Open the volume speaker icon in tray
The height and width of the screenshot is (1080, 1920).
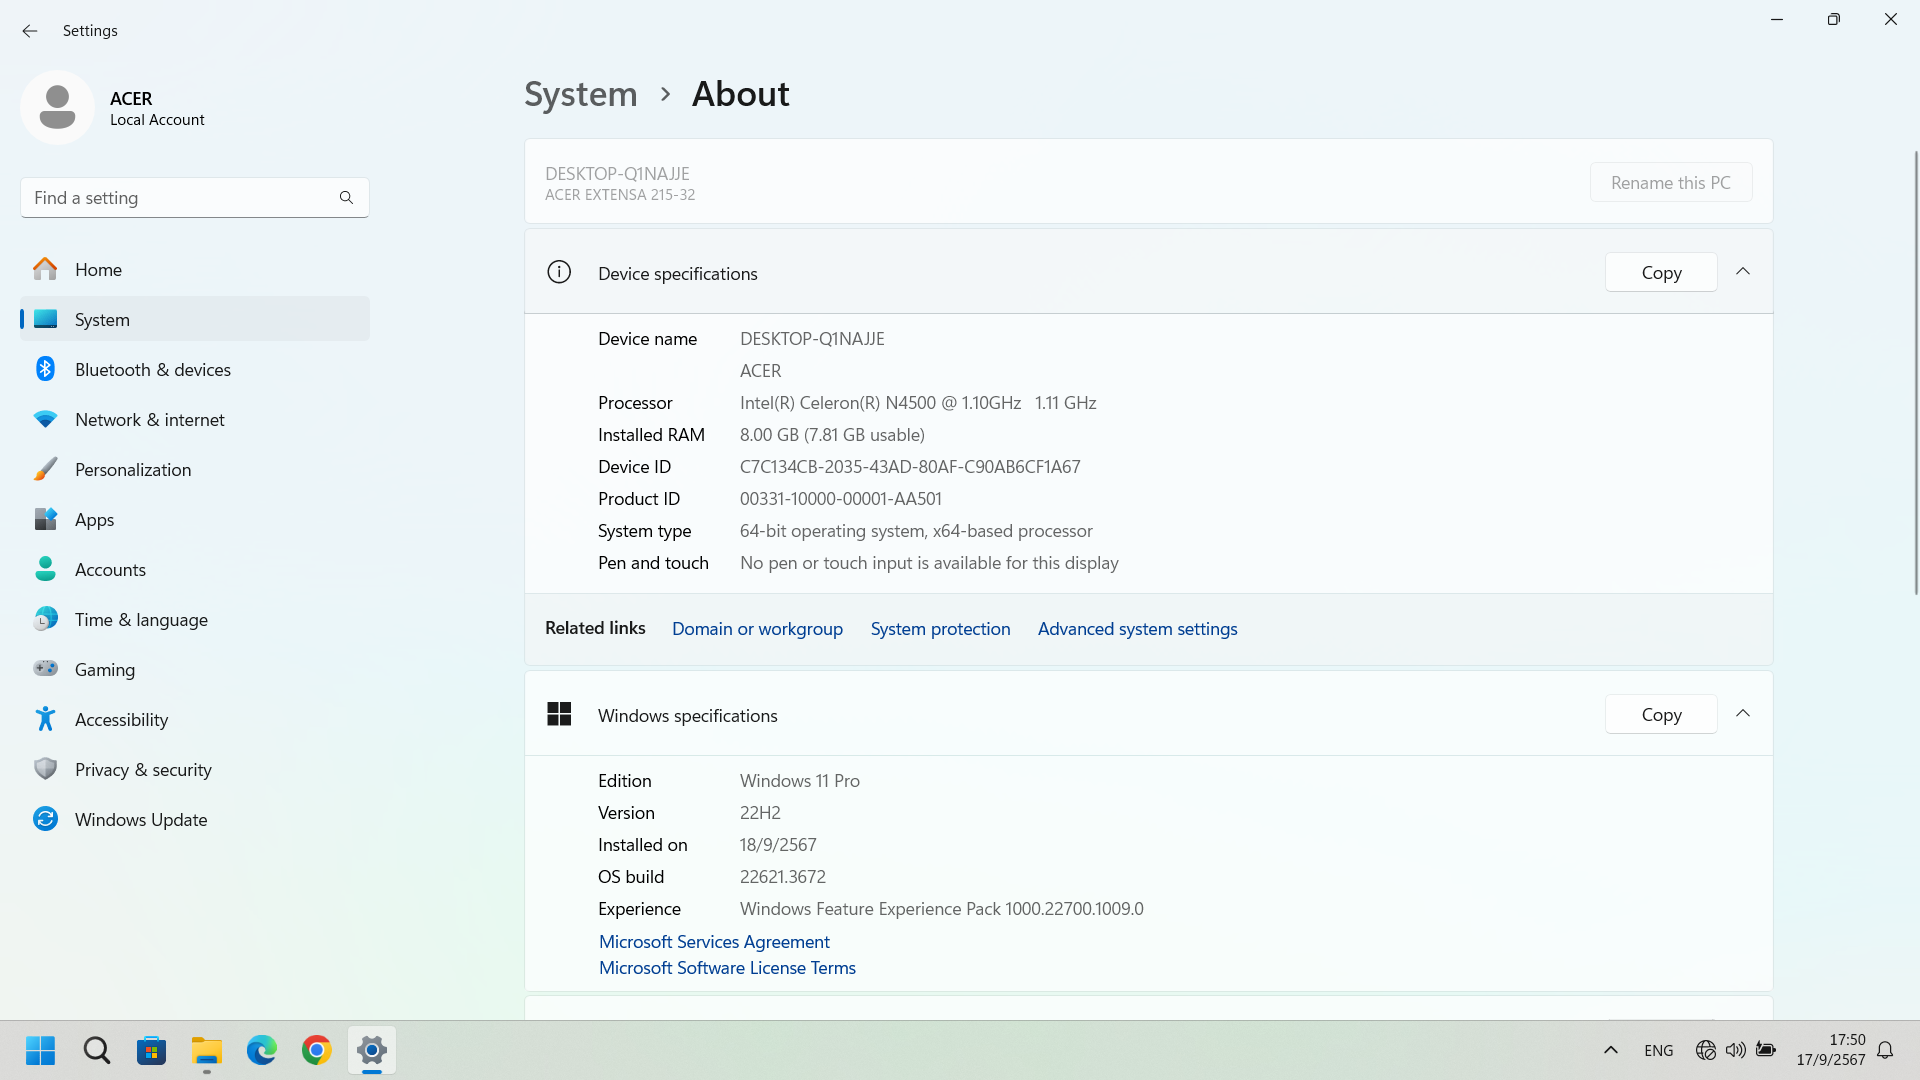[x=1736, y=1050]
